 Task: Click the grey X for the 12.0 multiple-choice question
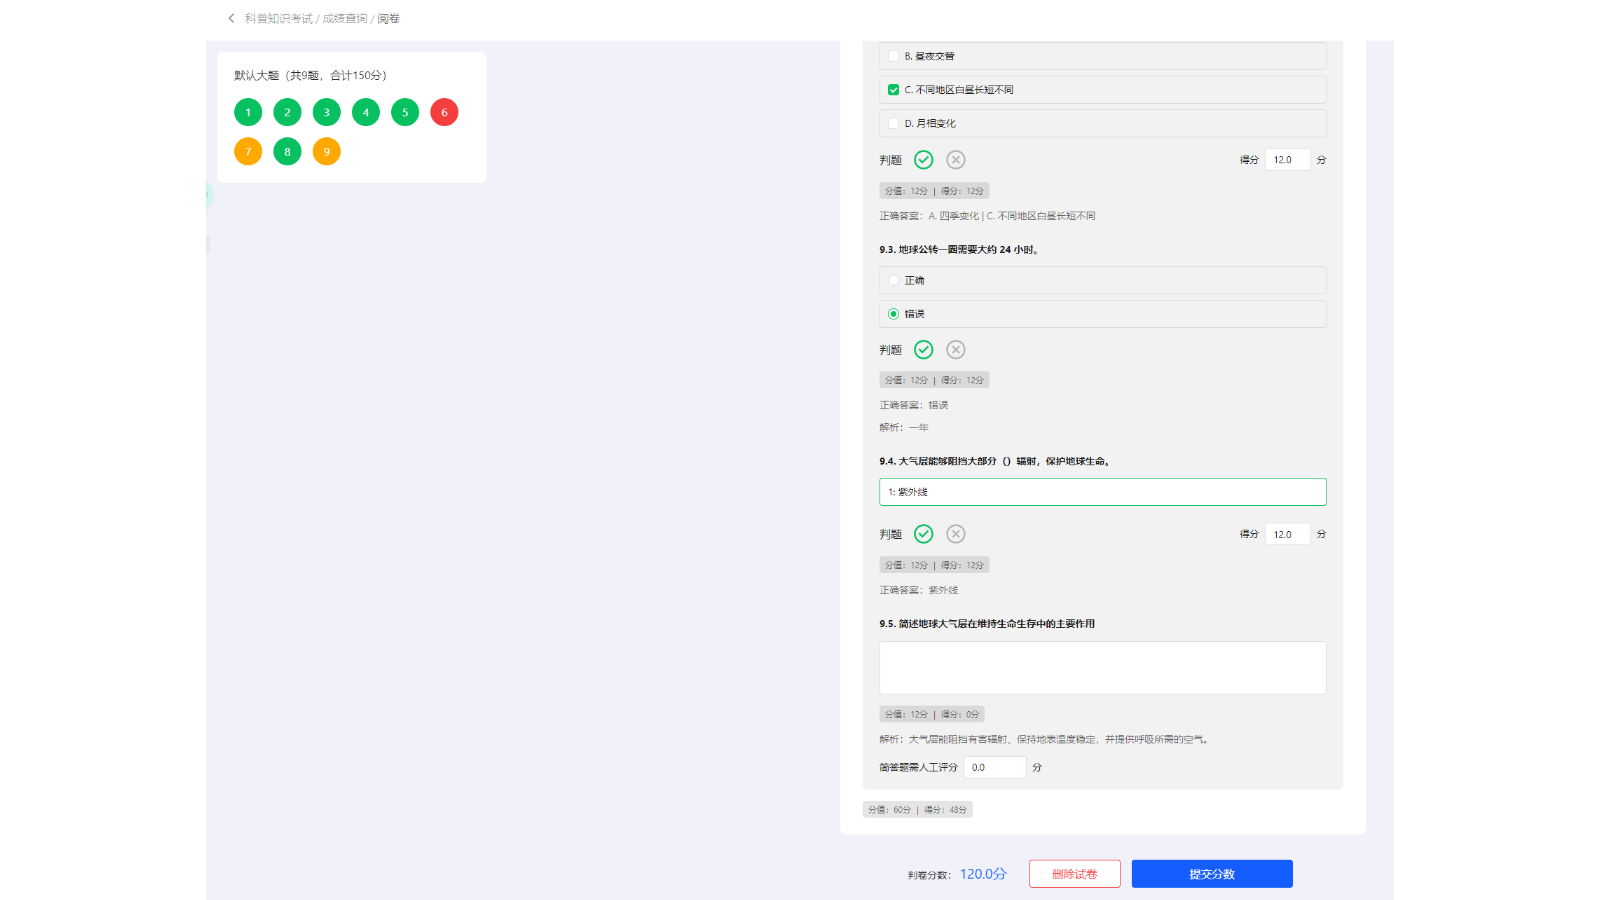tap(956, 160)
